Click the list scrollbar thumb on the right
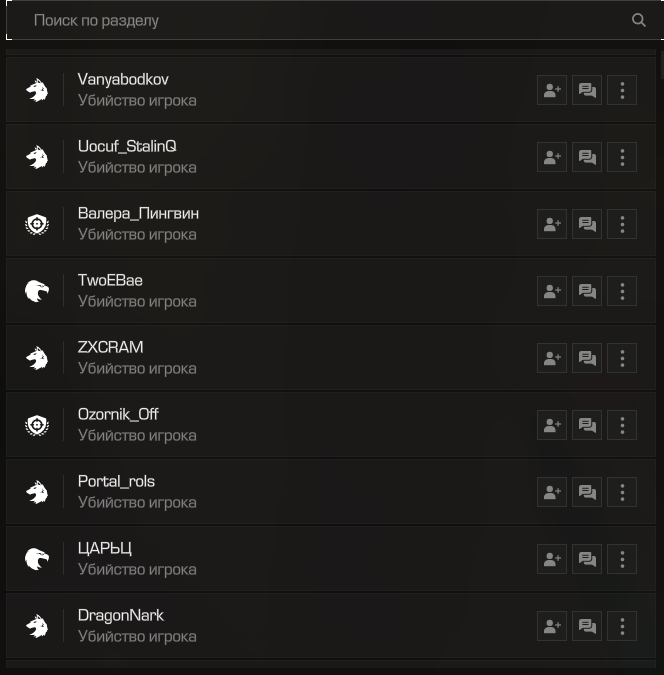Image resolution: width=664 pixels, height=675 pixels. 662,64
